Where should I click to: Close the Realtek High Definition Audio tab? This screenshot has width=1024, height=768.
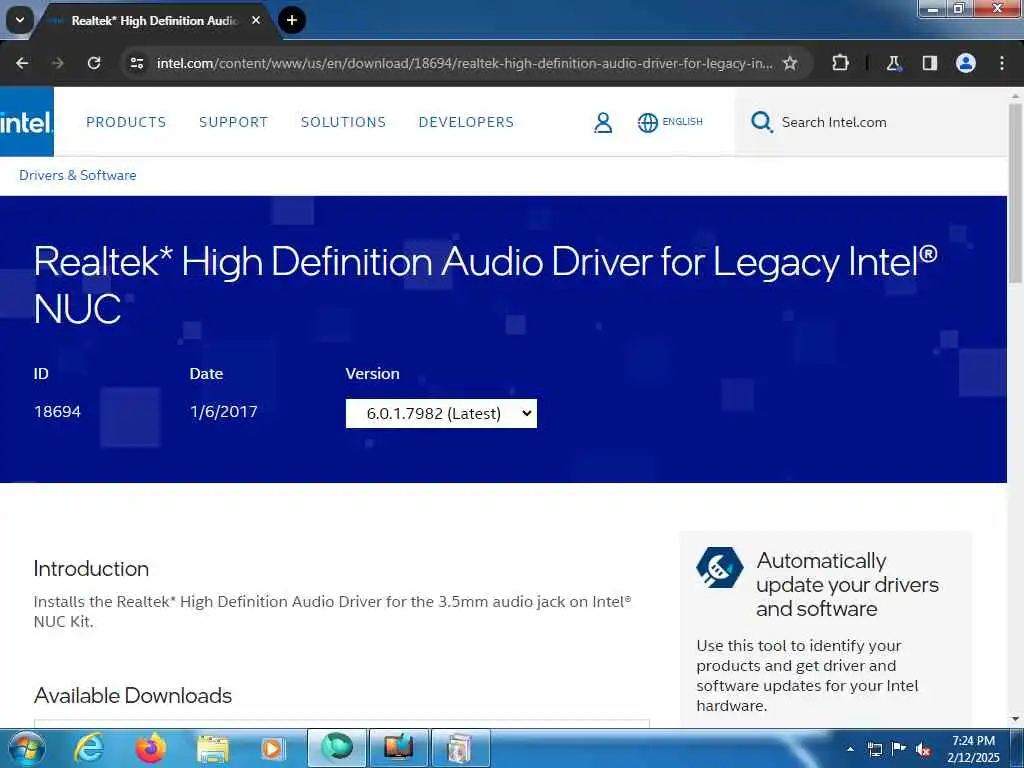[x=256, y=20]
